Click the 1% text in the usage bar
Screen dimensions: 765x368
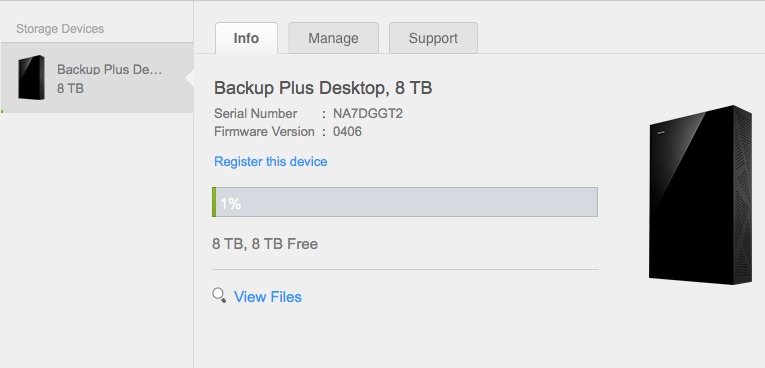[230, 204]
